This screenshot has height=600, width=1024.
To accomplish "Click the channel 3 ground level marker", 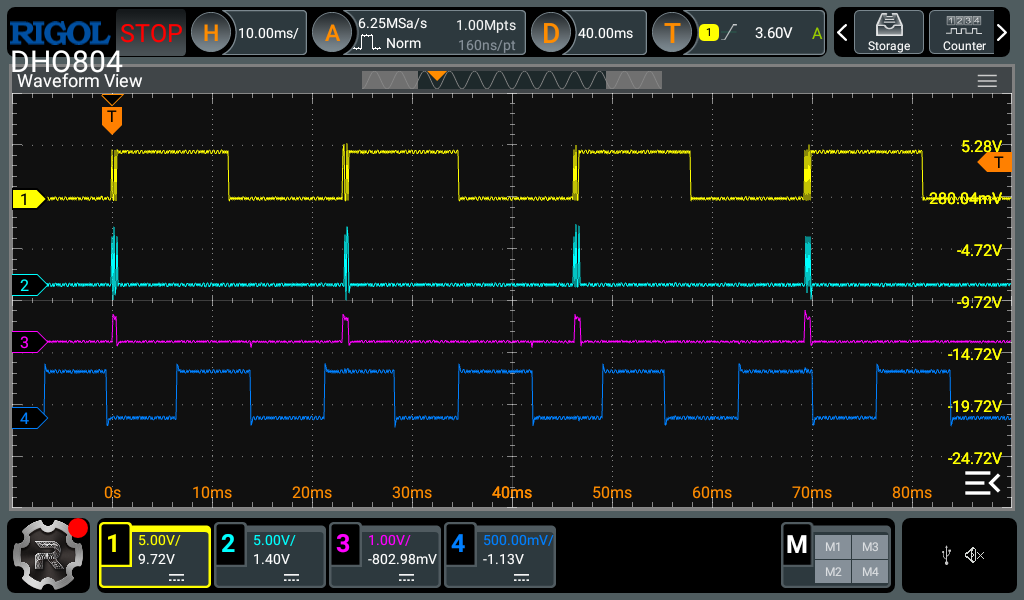I will (29, 342).
